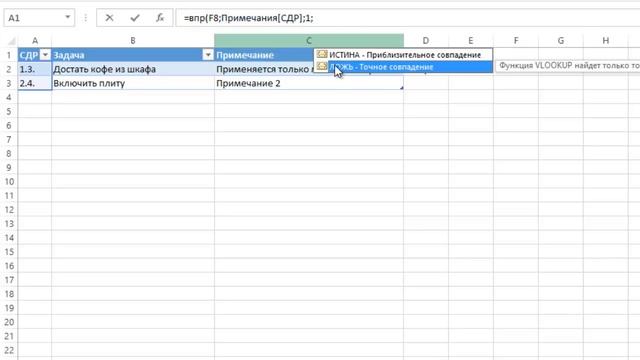Select column D header
This screenshot has width=640, height=360.
[426, 40]
